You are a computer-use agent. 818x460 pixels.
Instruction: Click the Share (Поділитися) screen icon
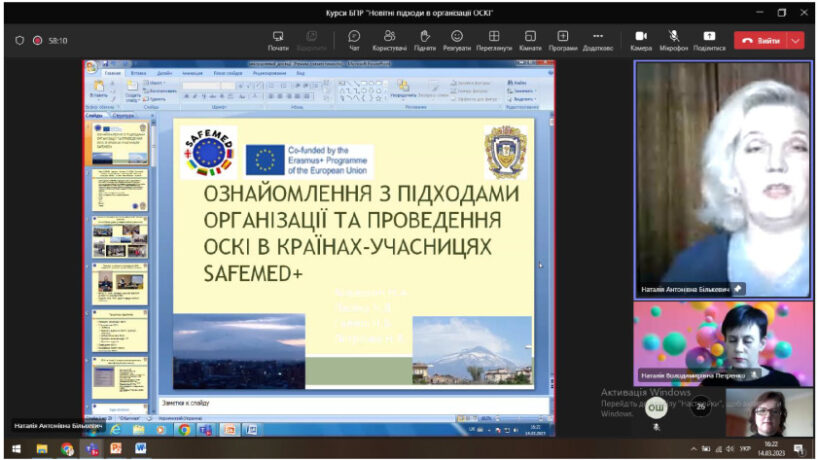(709, 38)
